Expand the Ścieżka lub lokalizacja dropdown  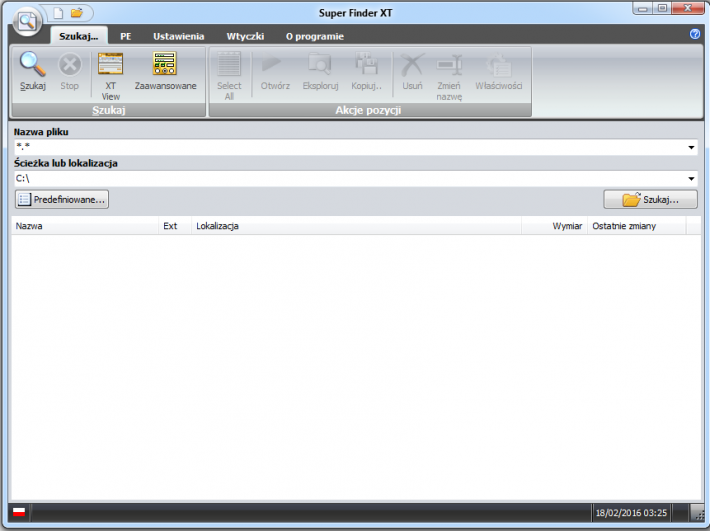pos(691,179)
